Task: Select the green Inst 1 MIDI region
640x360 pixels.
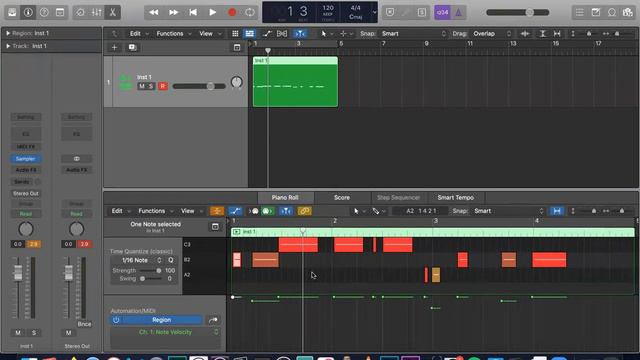Action: [295, 82]
